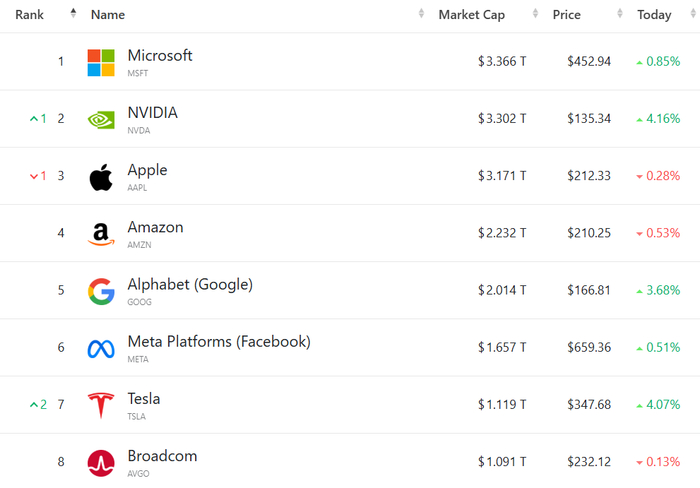
Task: Click Apple's $3.171 T market cap
Action: (x=502, y=176)
